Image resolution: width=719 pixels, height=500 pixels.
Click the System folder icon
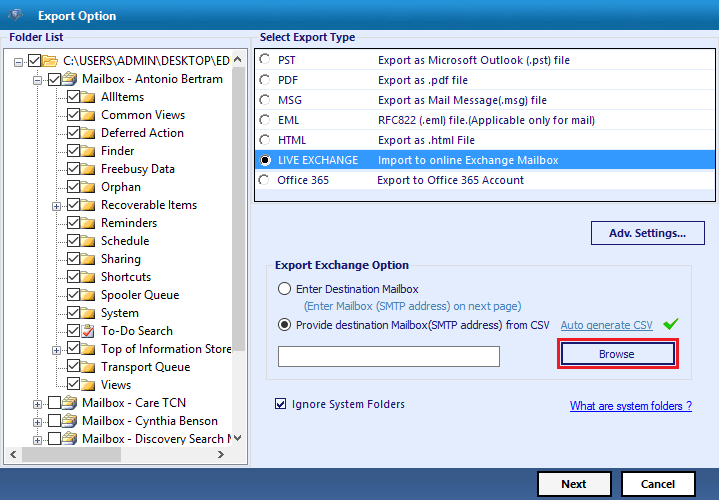88,313
